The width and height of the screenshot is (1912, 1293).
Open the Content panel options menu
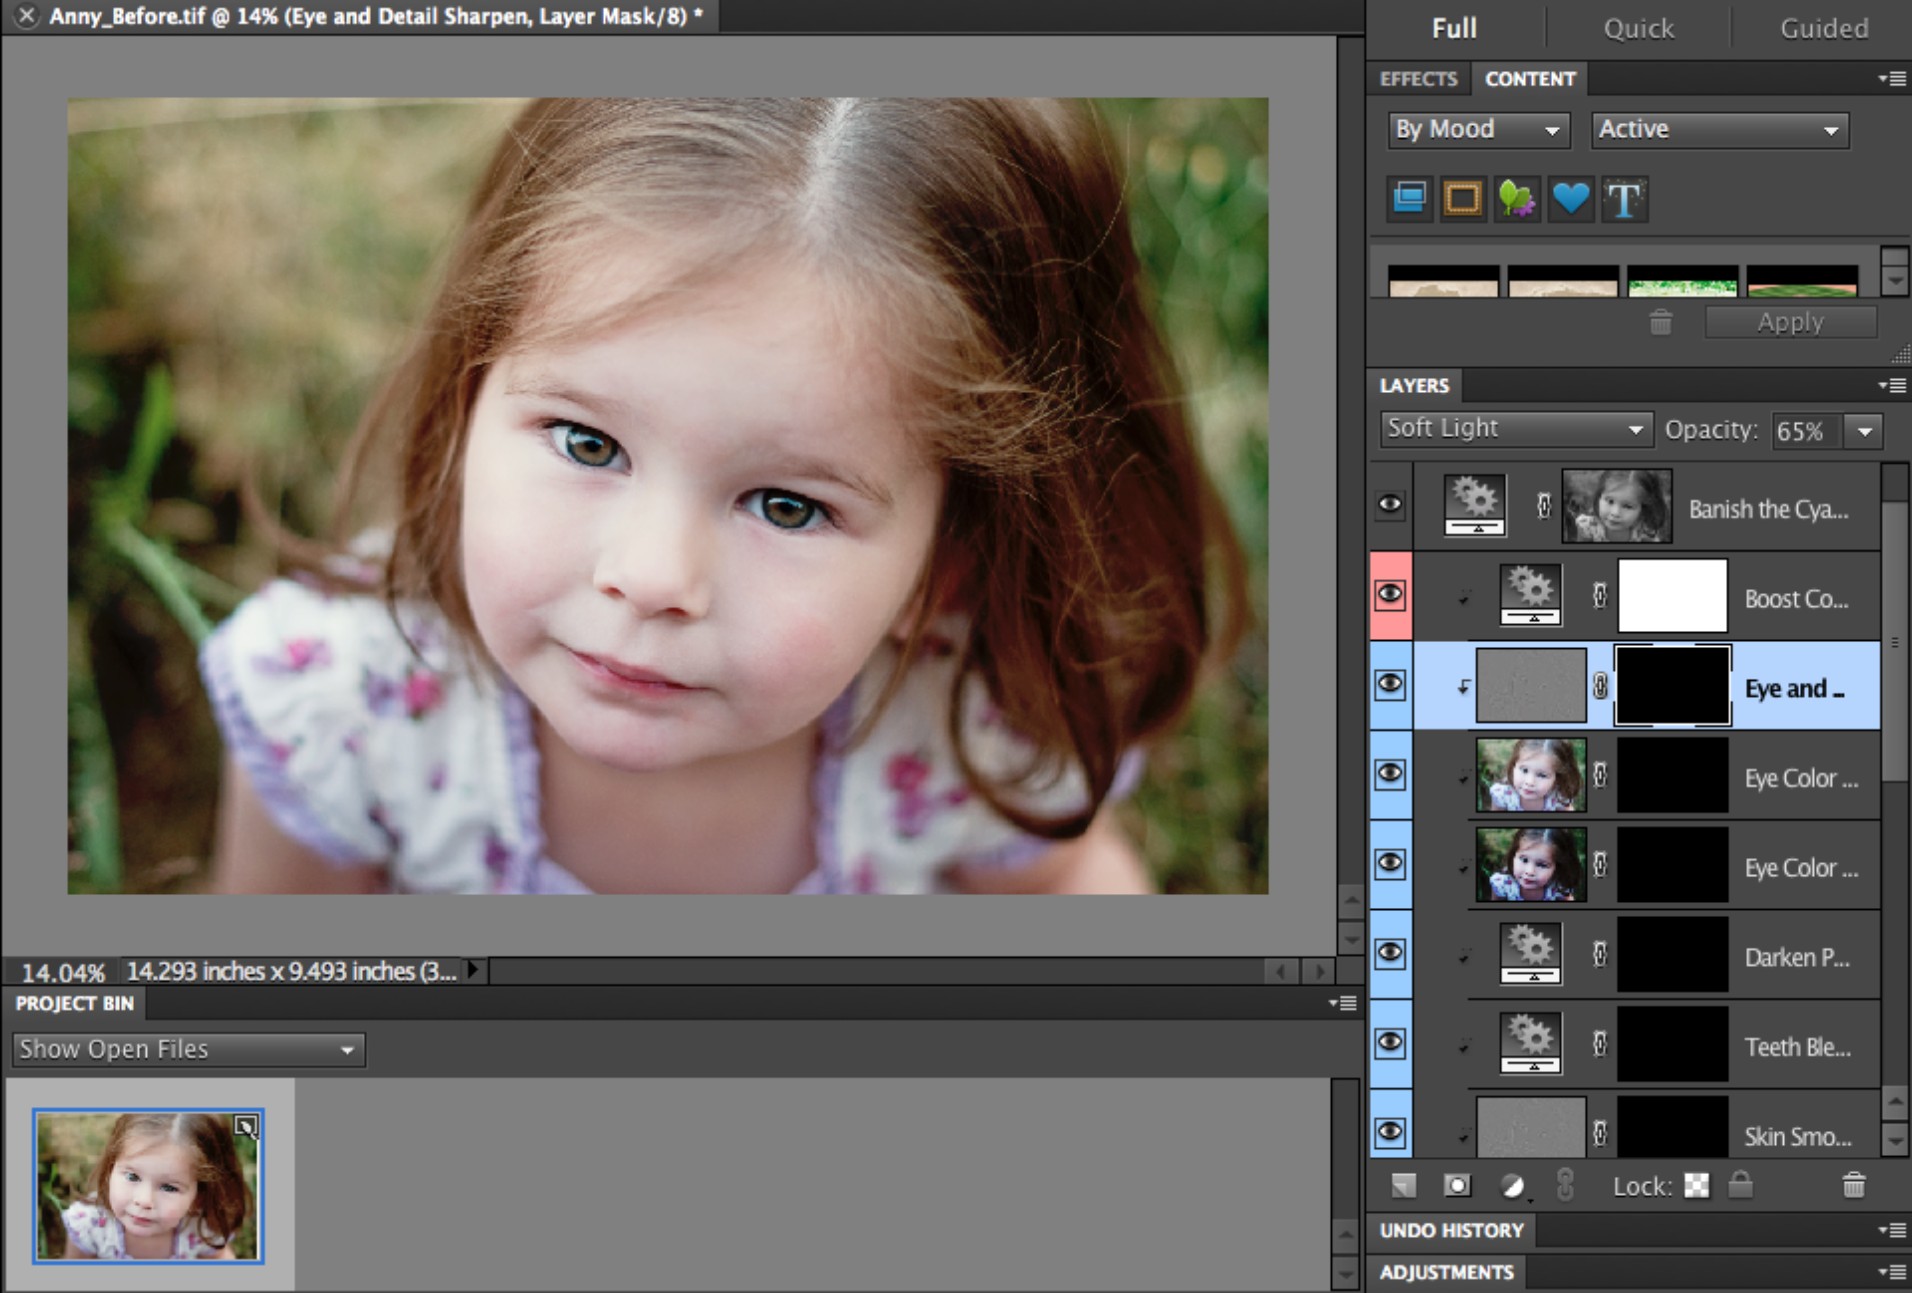tap(1891, 78)
